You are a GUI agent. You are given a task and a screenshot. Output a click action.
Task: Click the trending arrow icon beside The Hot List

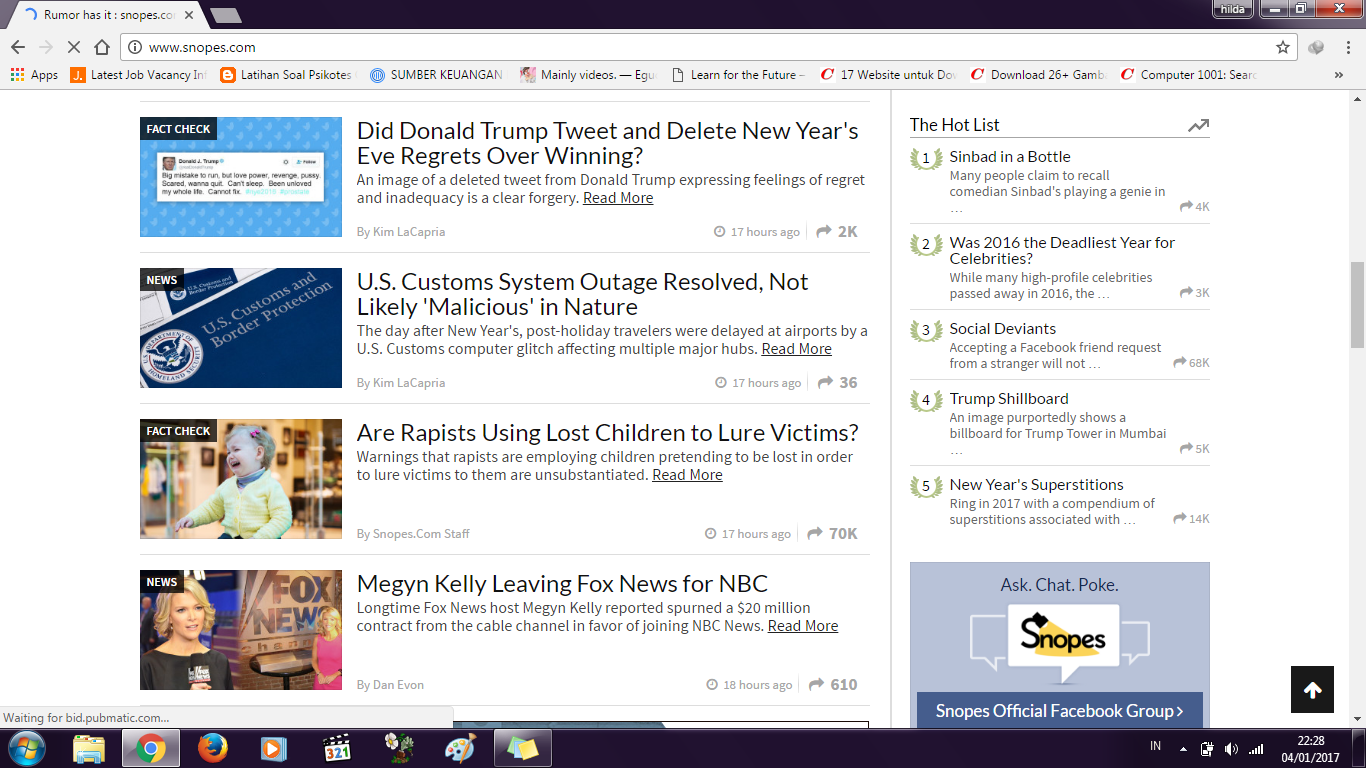tap(1198, 126)
